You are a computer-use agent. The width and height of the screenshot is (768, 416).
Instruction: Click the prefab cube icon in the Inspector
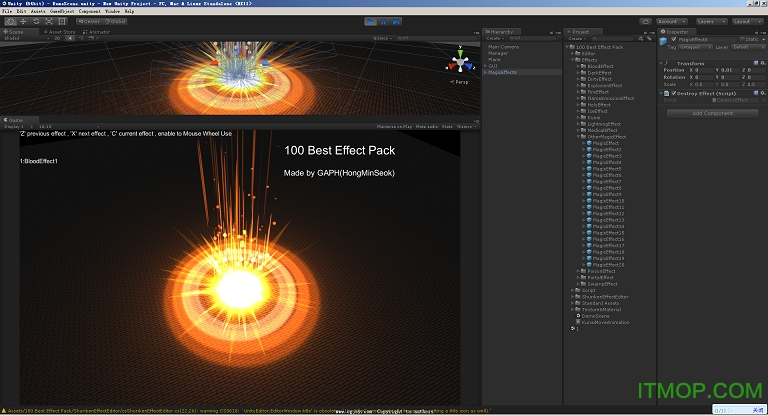click(x=663, y=42)
